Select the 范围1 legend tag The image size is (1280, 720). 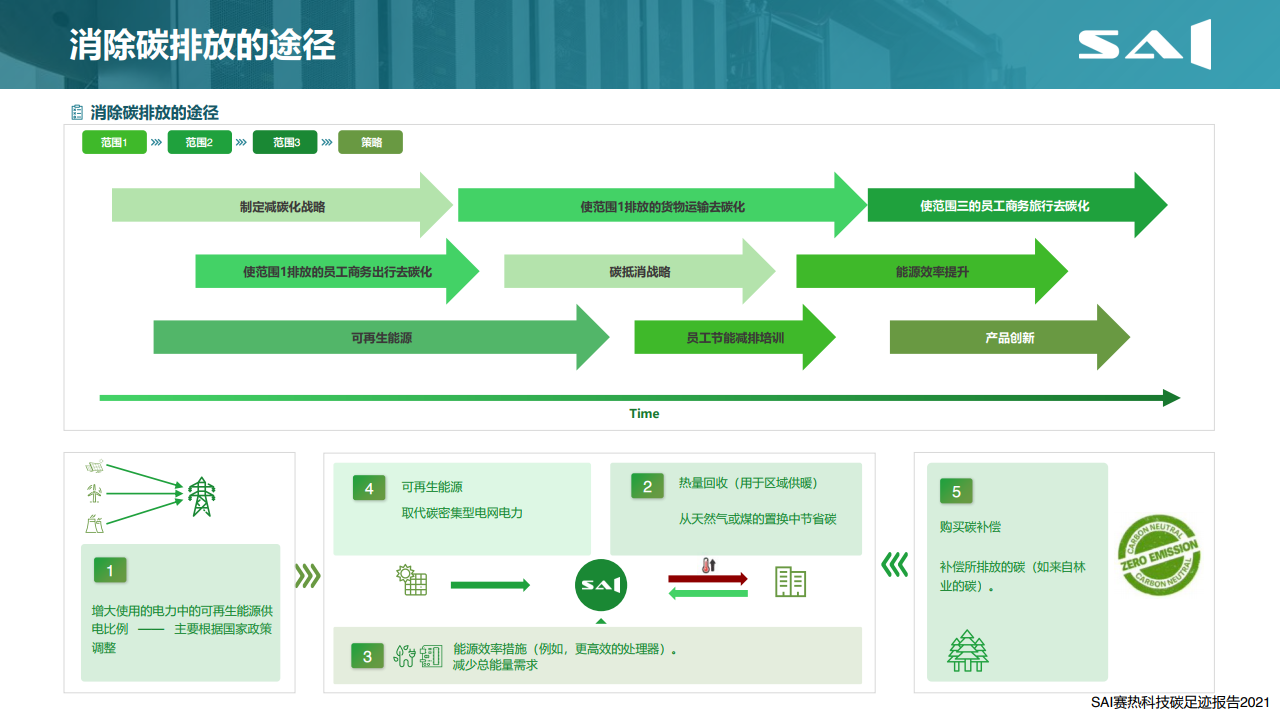pos(114,142)
